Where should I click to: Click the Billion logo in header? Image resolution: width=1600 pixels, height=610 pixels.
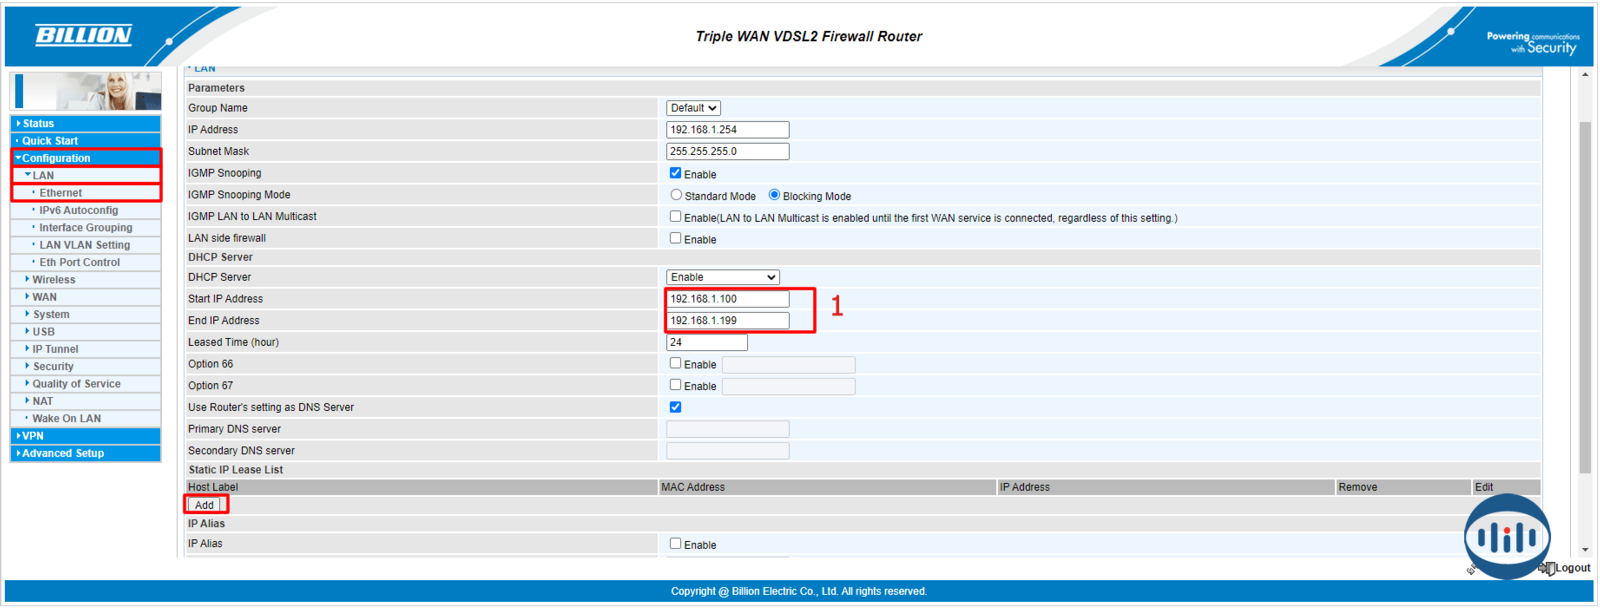click(84, 36)
